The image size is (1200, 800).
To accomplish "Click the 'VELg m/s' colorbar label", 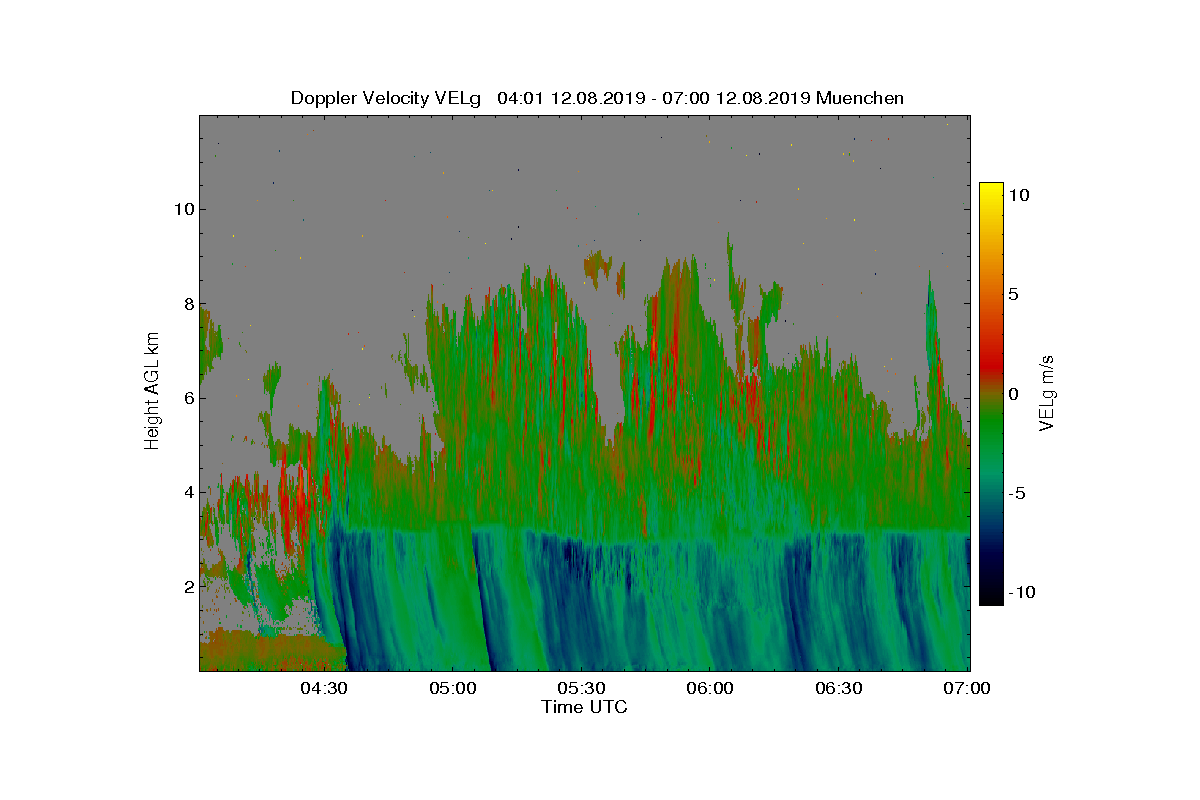I will [1047, 391].
